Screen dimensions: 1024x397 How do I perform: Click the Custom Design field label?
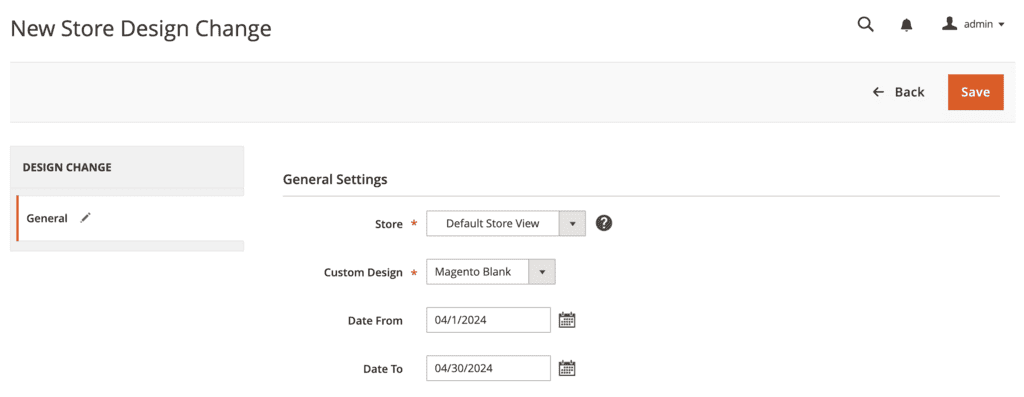(x=363, y=272)
